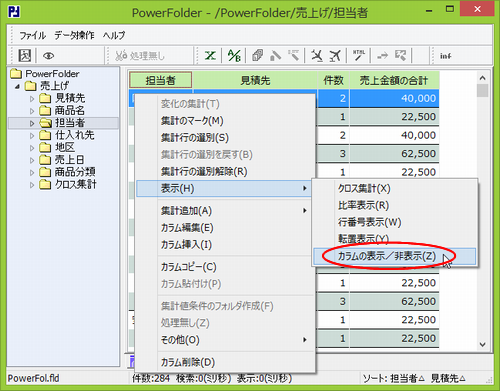
Task: Click the scrollbar down arrow in table
Action: [x=482, y=344]
